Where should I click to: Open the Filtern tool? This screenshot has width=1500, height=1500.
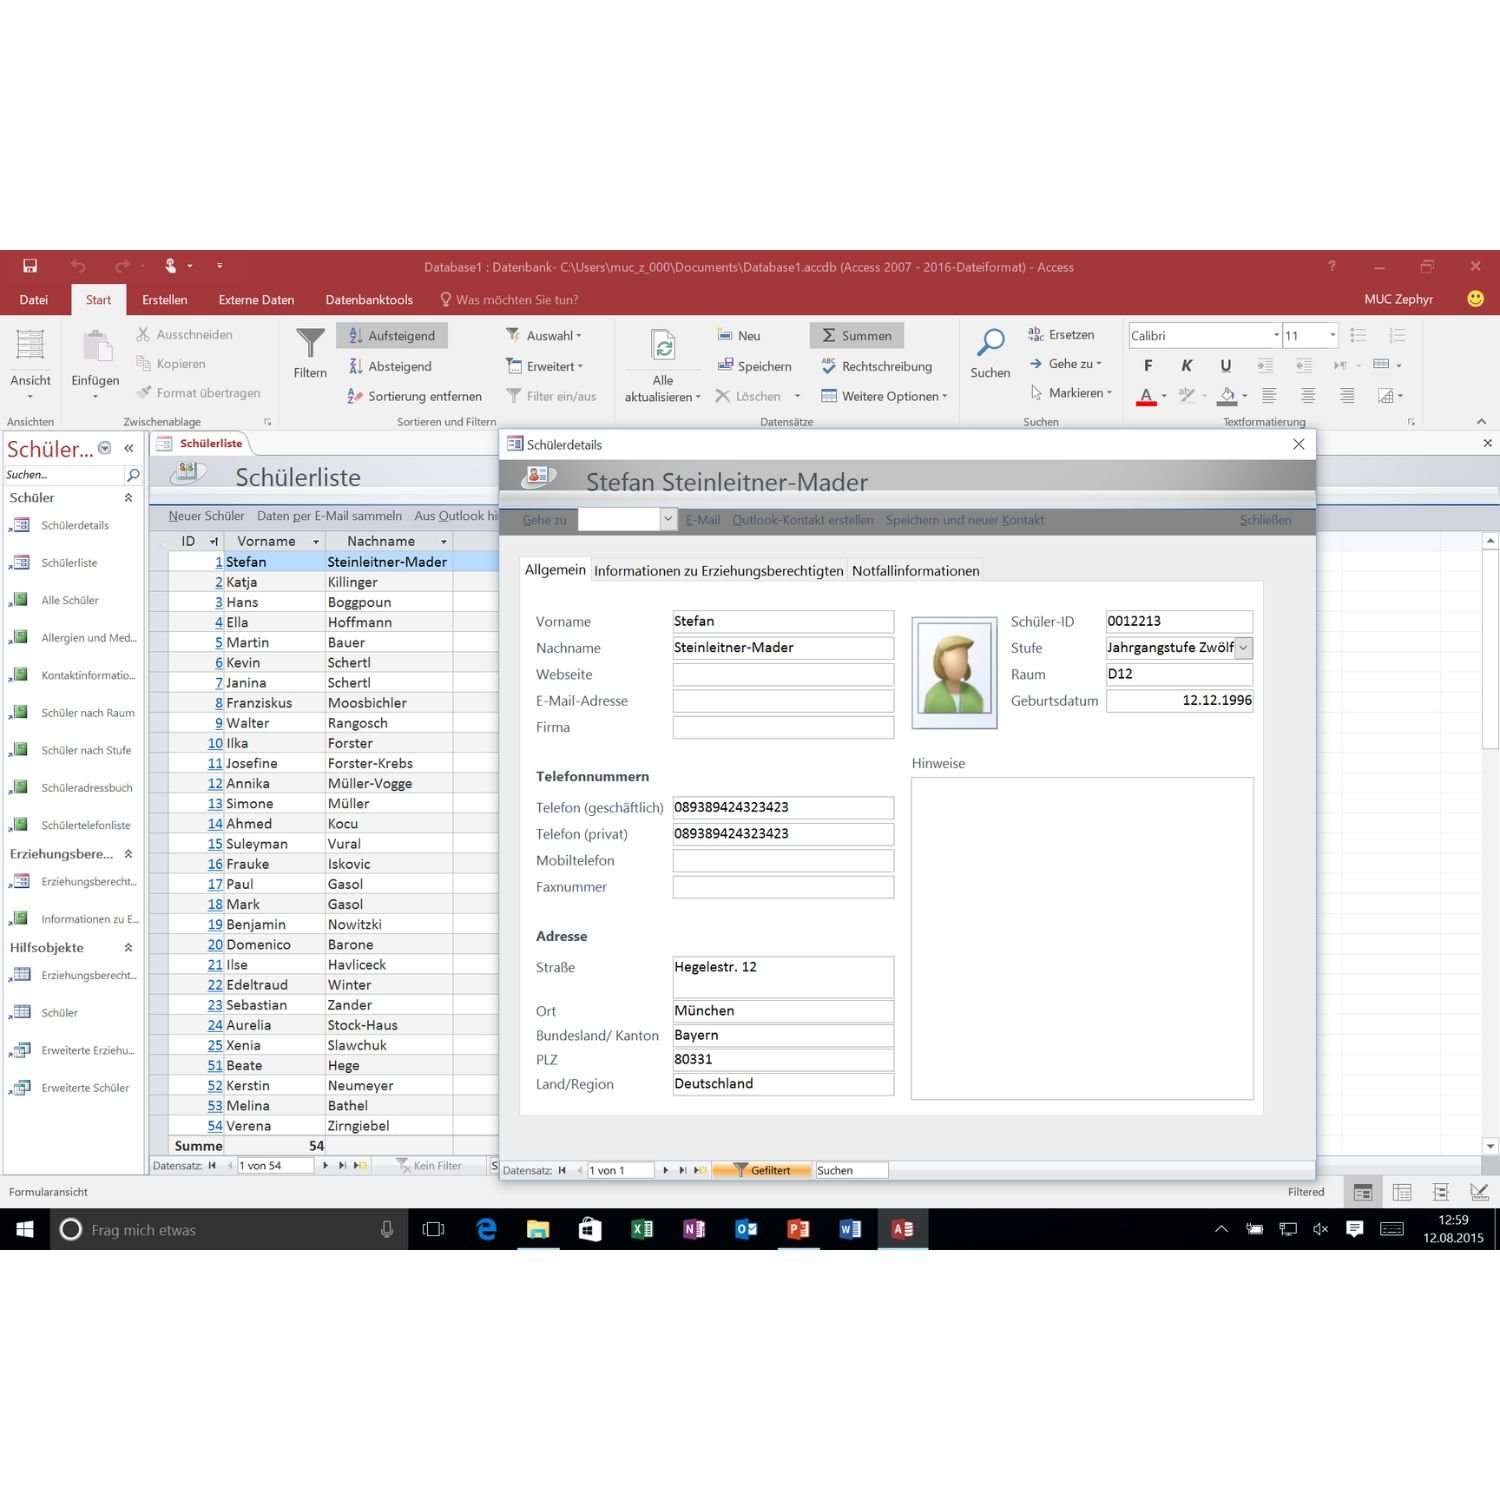point(309,355)
